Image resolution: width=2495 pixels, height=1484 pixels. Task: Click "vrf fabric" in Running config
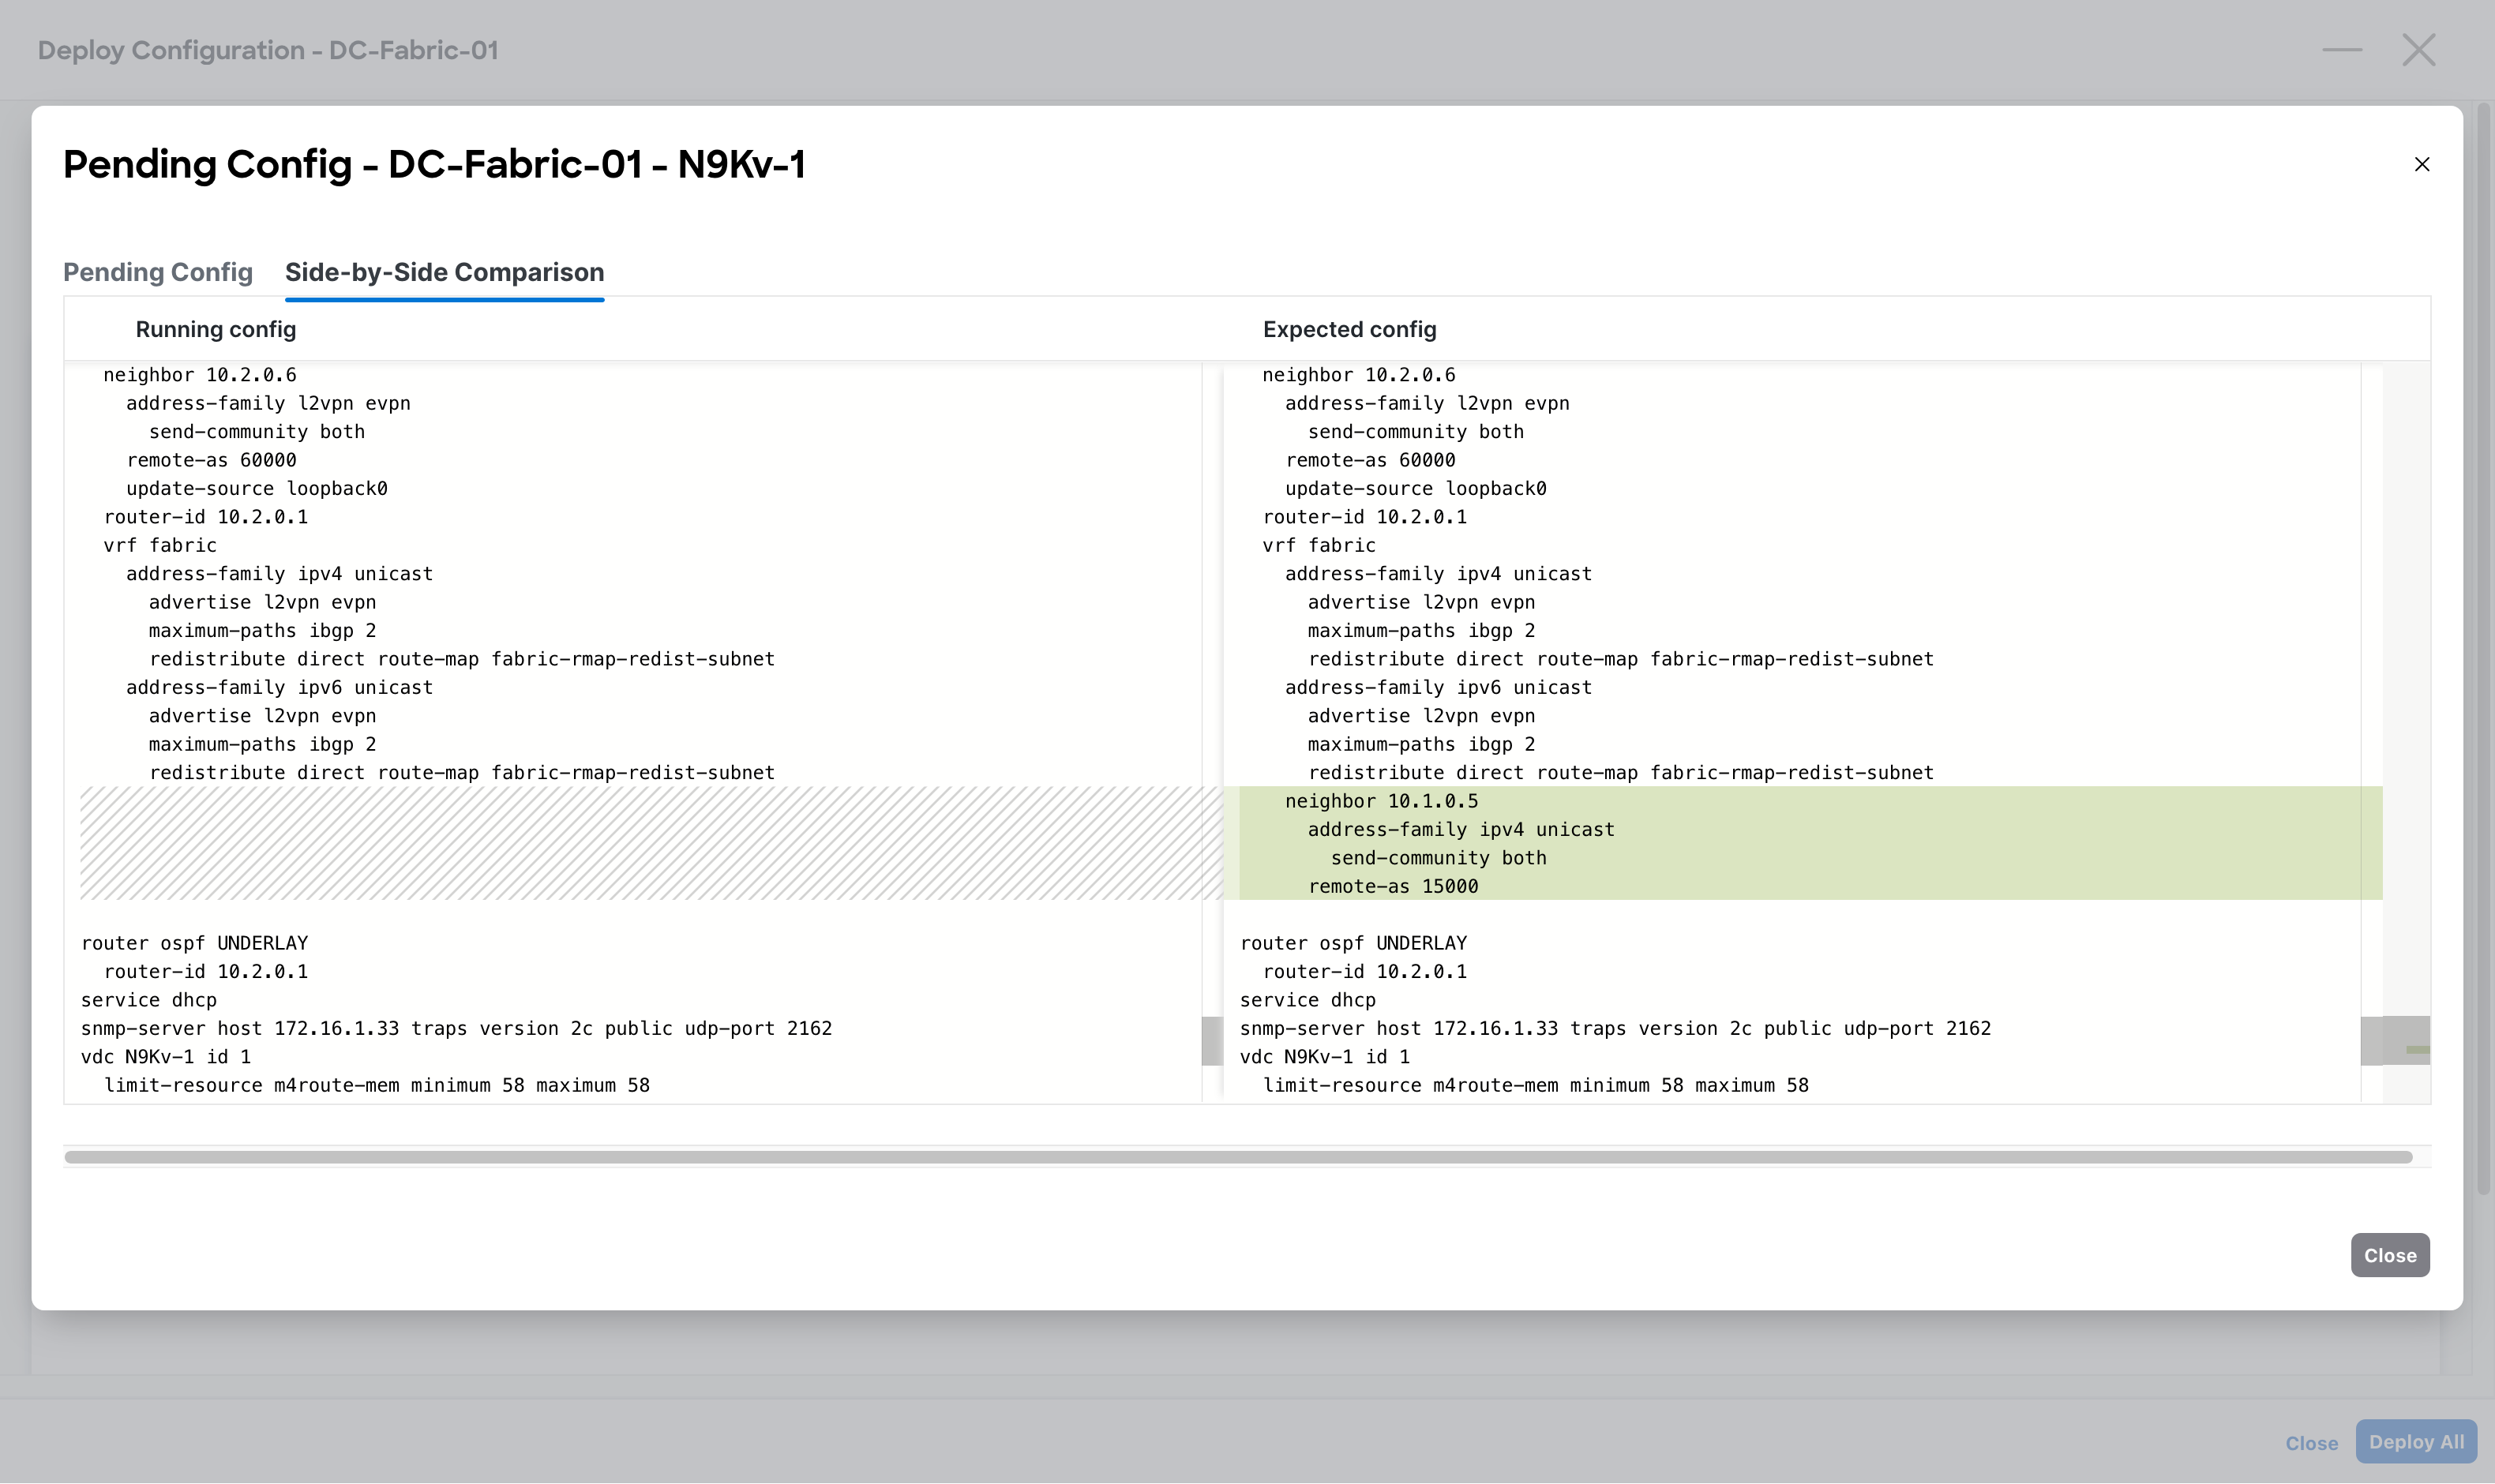tap(160, 545)
